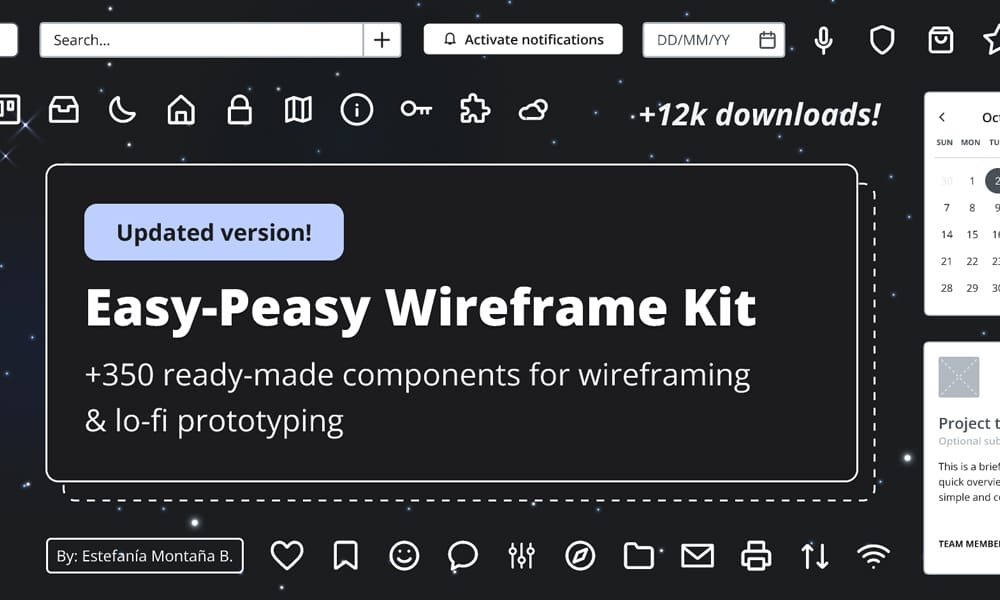Screen dimensions: 1000x600
Task: Click the up-down sort arrows icon
Action: (x=814, y=554)
